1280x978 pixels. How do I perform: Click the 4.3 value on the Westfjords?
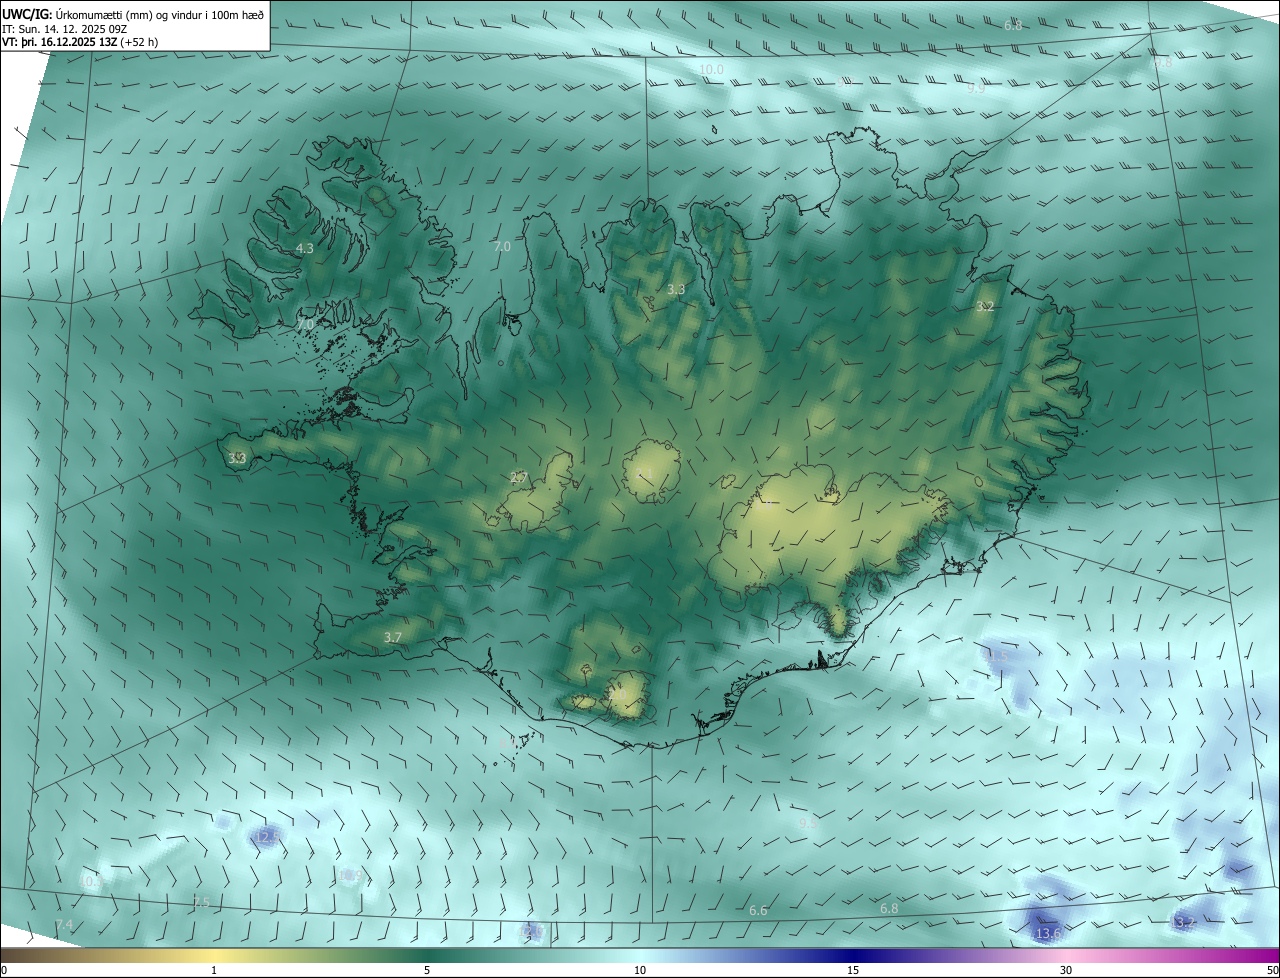tap(304, 248)
